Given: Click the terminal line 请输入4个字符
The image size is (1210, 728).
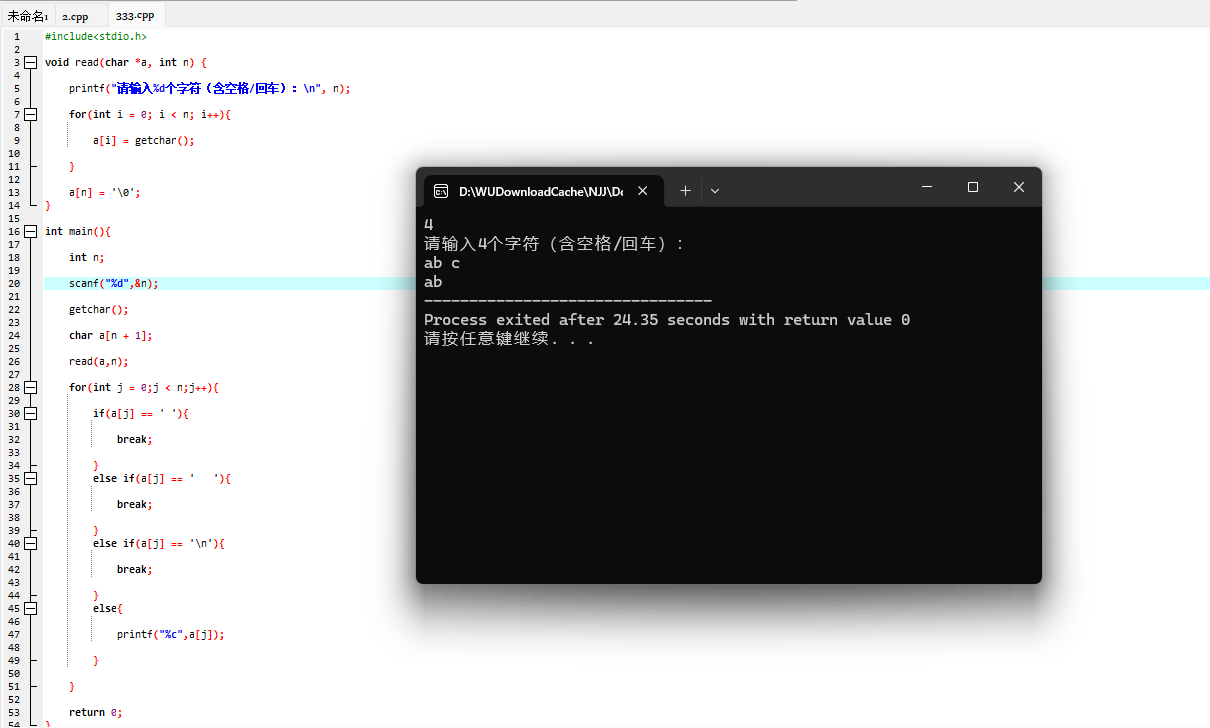Looking at the screenshot, I should click(x=554, y=243).
